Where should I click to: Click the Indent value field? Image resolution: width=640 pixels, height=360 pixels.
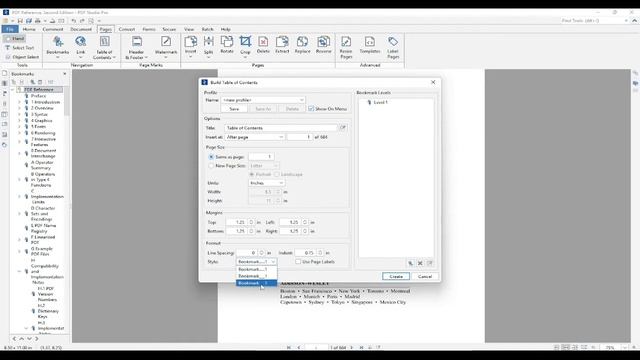tap(305, 253)
